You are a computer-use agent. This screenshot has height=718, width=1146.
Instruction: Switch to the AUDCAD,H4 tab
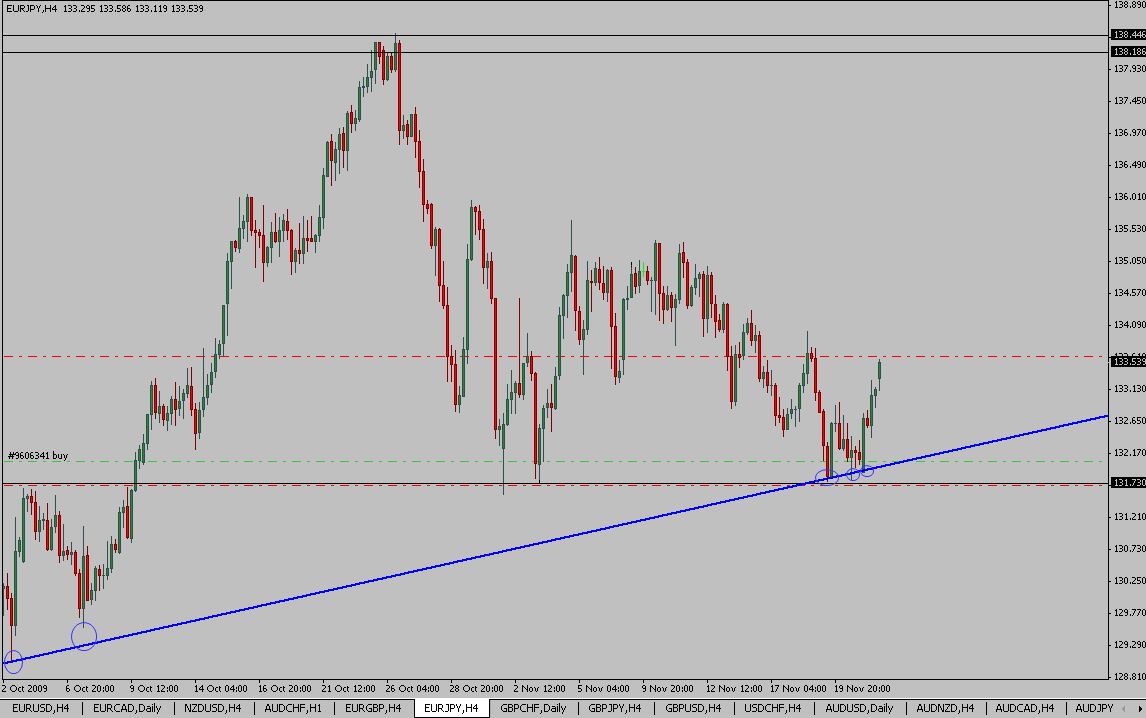[1024, 708]
